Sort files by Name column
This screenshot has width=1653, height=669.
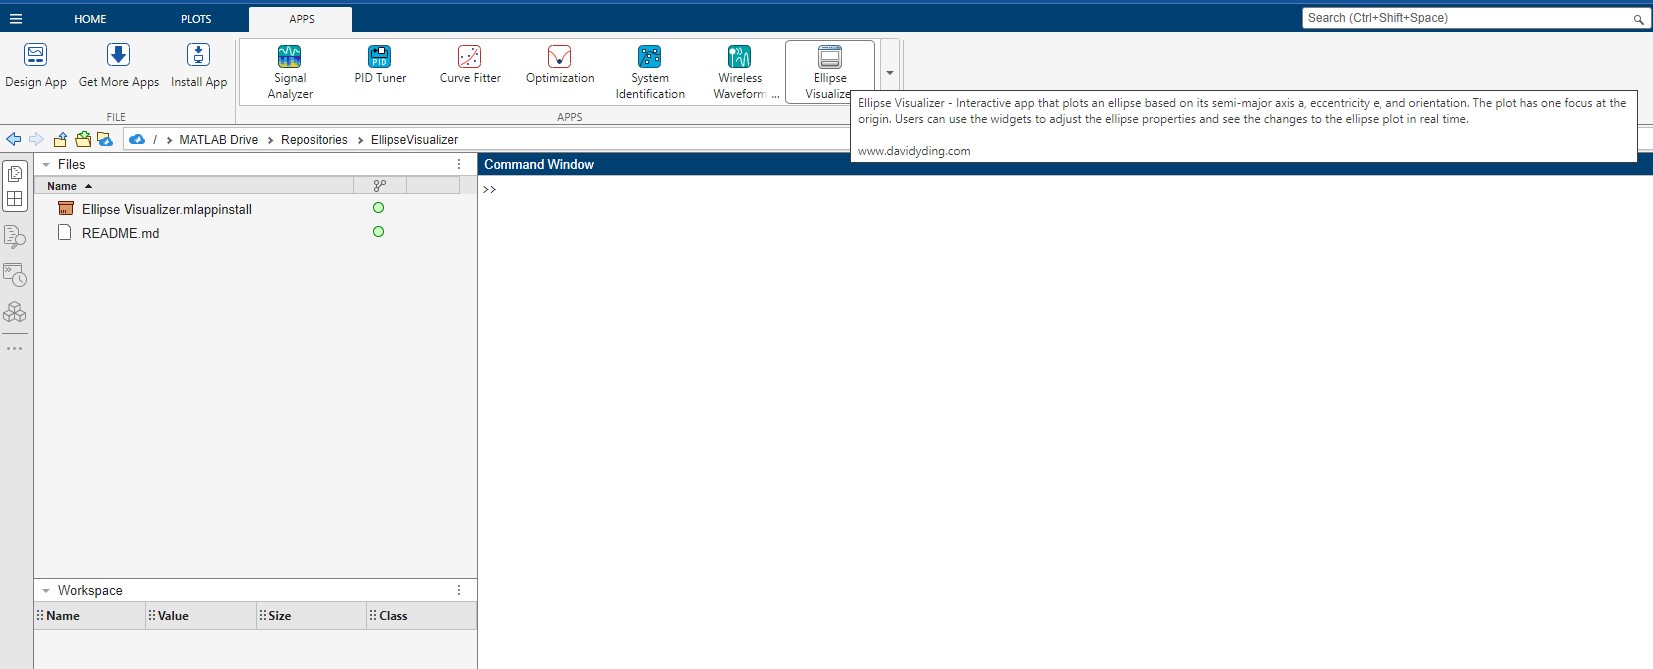coord(194,186)
